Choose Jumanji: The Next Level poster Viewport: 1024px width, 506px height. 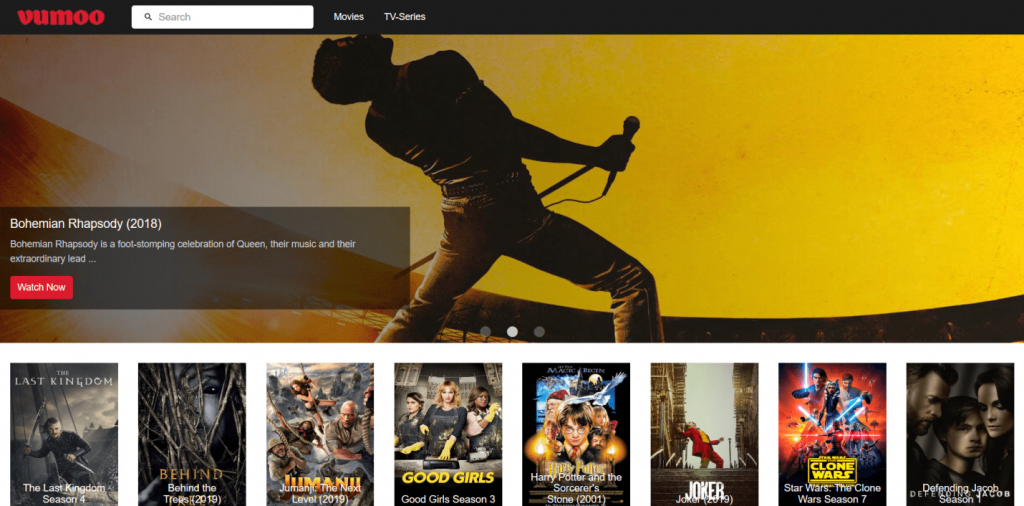pyautogui.click(x=320, y=434)
